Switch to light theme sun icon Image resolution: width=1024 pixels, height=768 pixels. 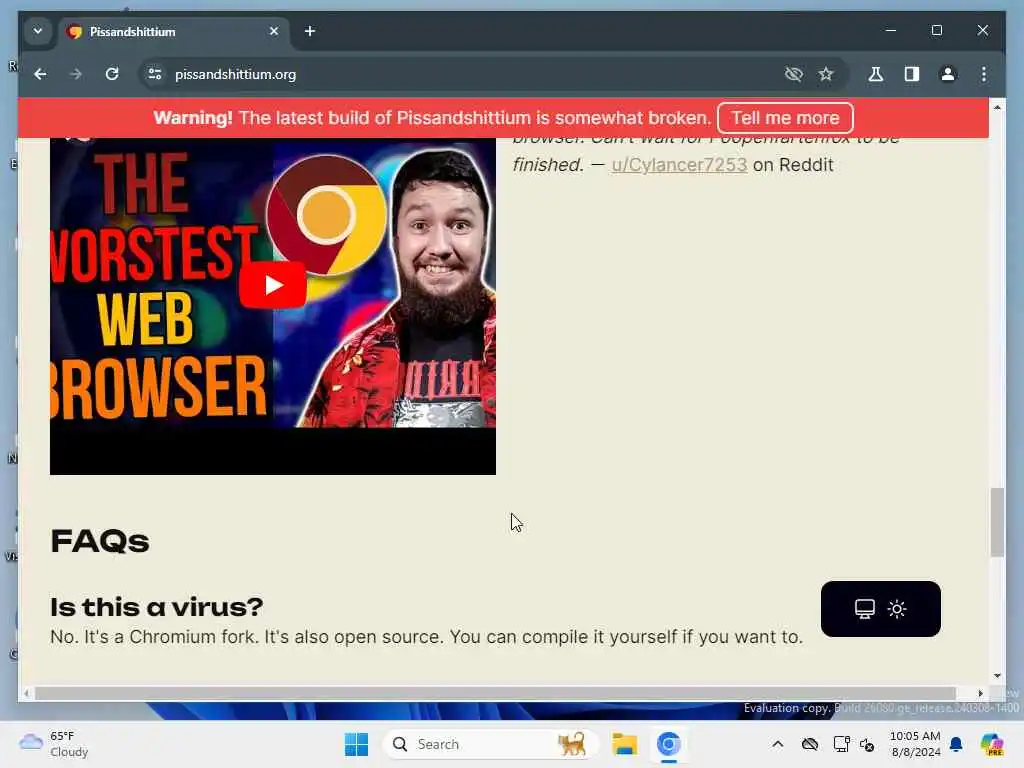coord(897,609)
